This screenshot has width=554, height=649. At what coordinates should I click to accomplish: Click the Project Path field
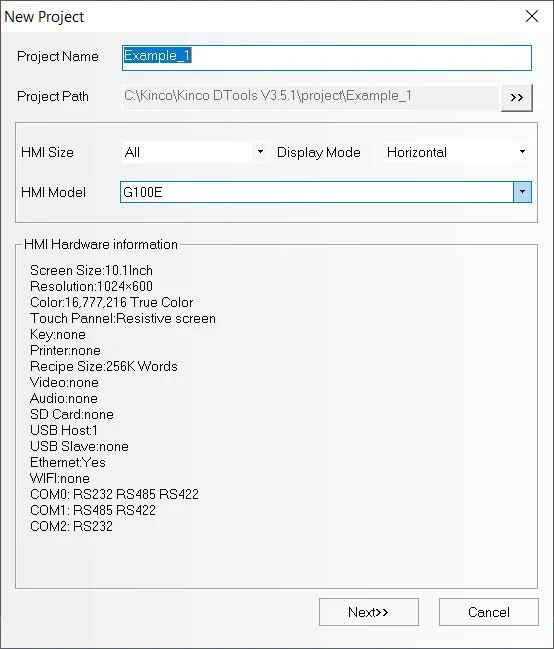click(310, 97)
